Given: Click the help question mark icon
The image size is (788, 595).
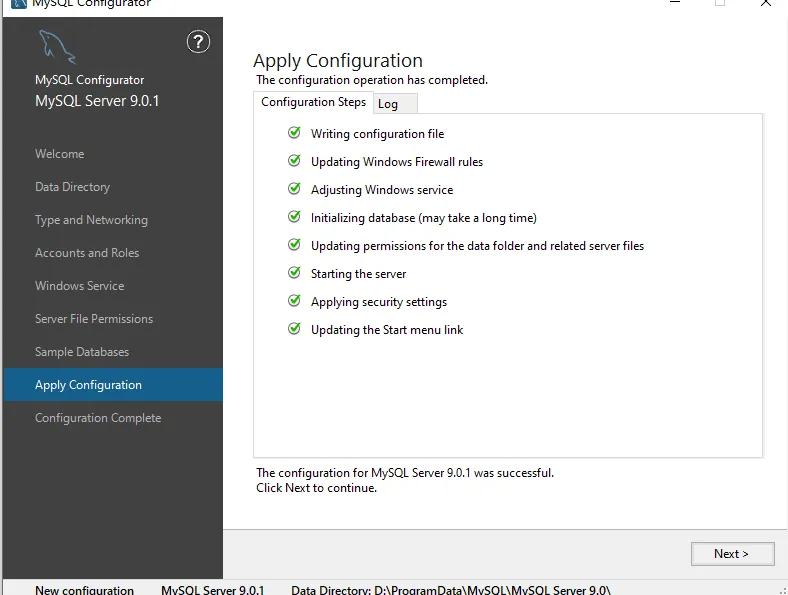Looking at the screenshot, I should tap(199, 42).
